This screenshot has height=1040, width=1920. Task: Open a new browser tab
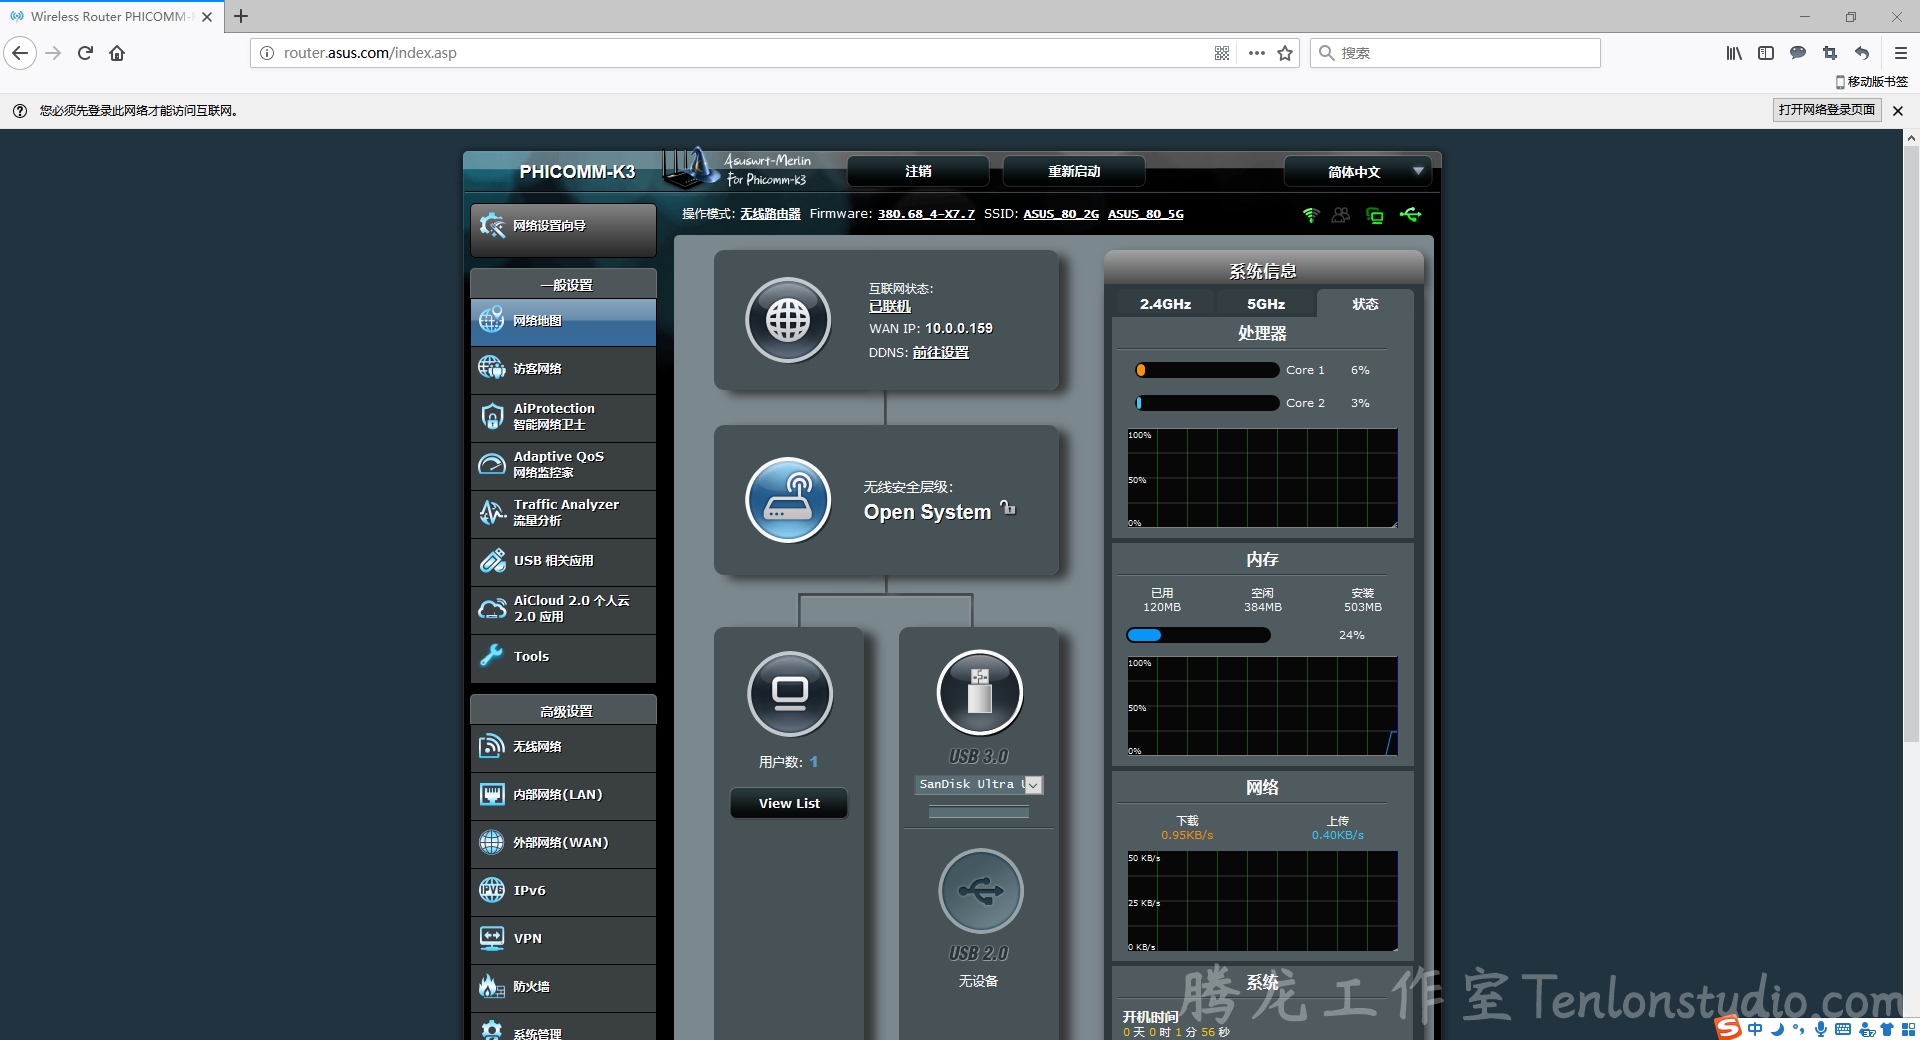pyautogui.click(x=241, y=16)
